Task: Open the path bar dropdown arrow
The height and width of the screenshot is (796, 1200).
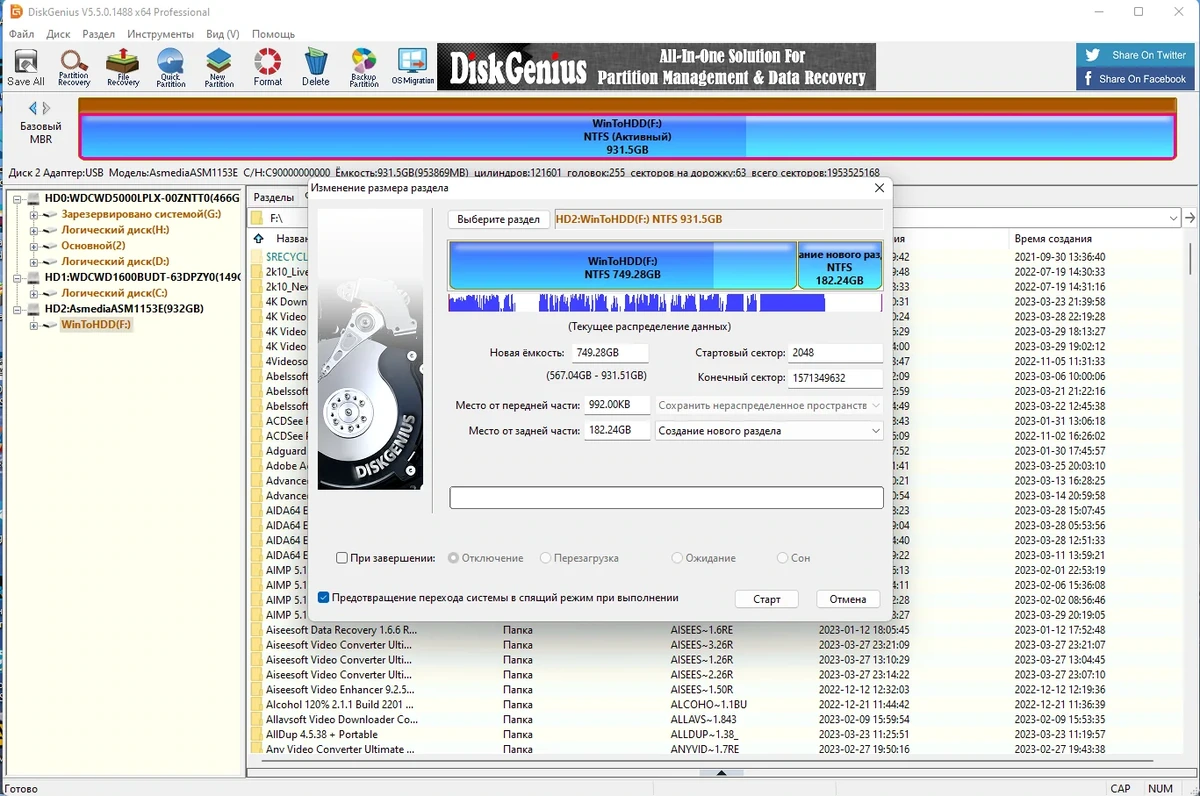Action: (1173, 218)
